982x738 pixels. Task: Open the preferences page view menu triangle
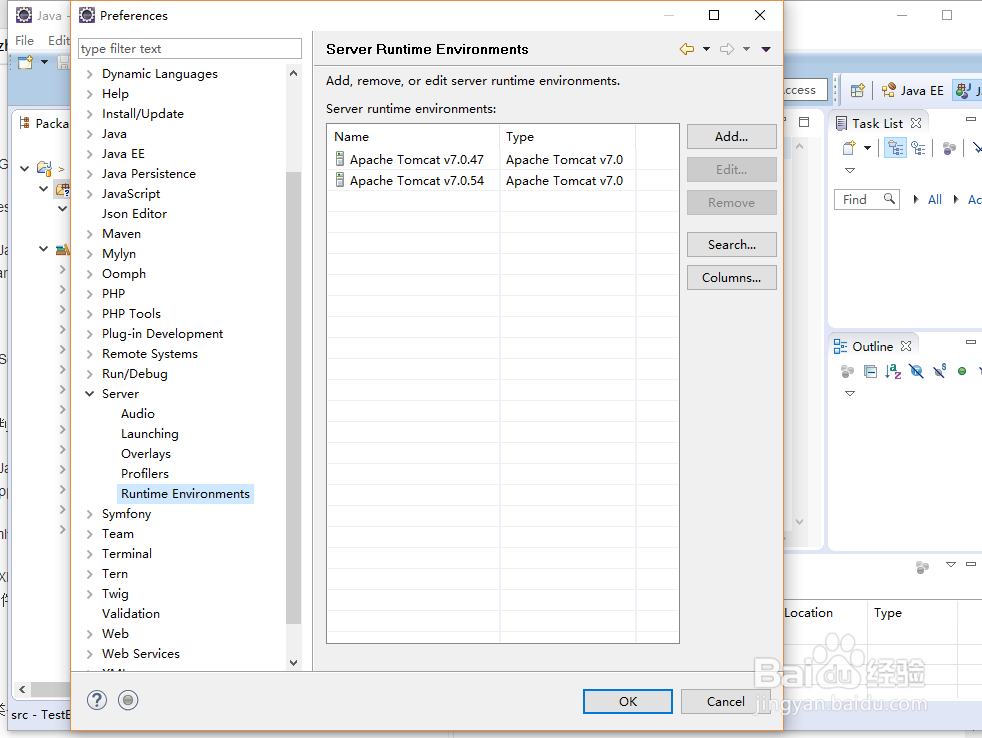point(766,49)
